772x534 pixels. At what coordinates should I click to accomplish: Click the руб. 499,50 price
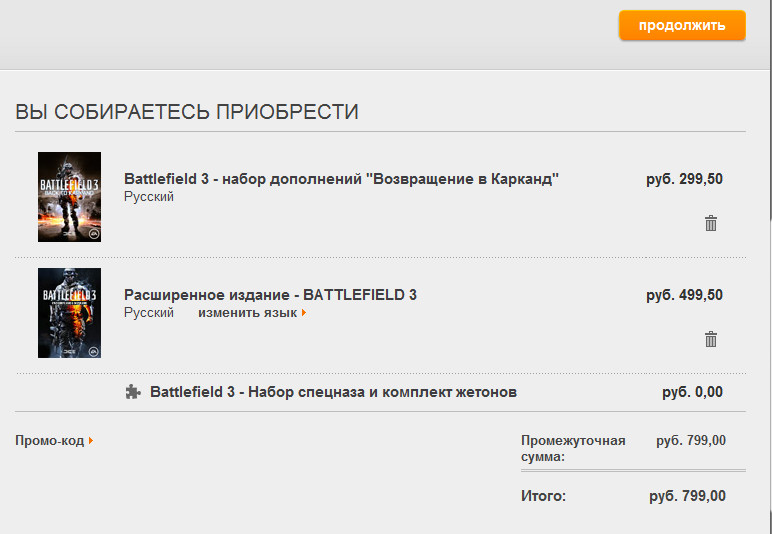click(x=684, y=295)
